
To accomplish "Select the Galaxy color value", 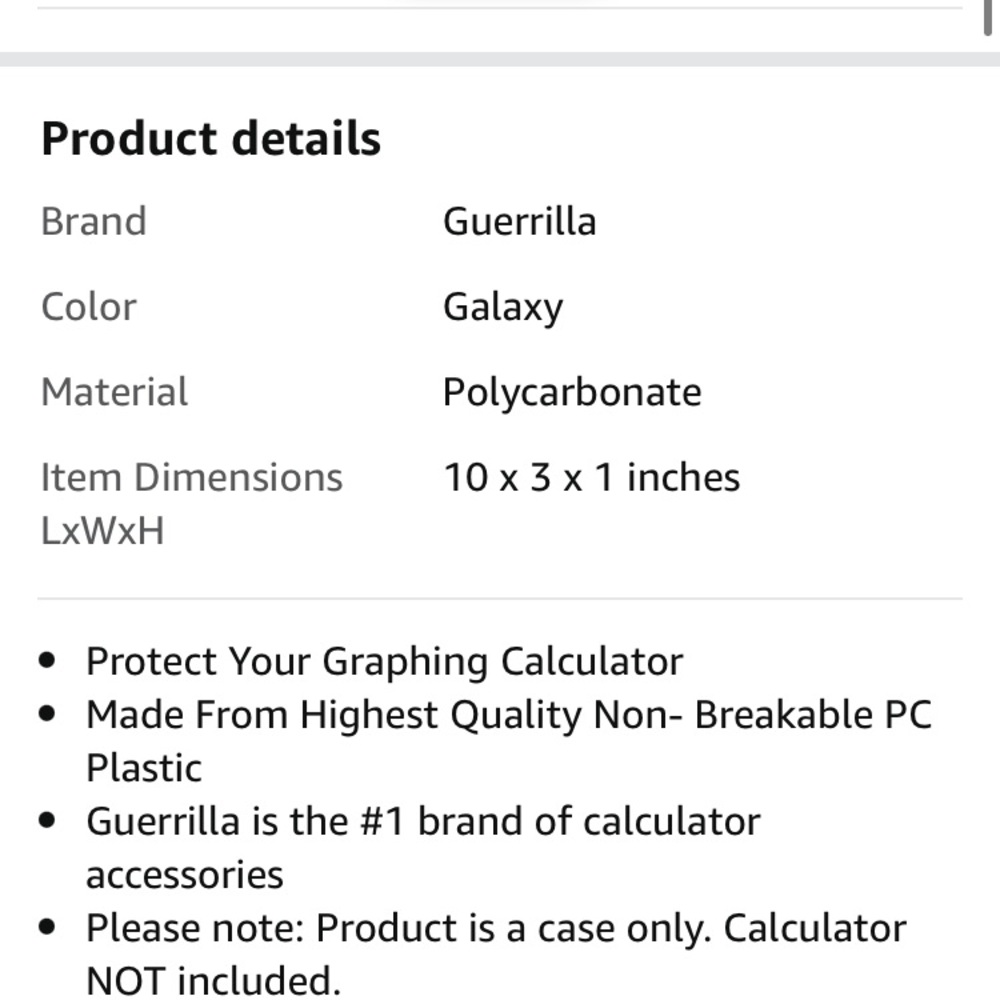I will click(503, 307).
